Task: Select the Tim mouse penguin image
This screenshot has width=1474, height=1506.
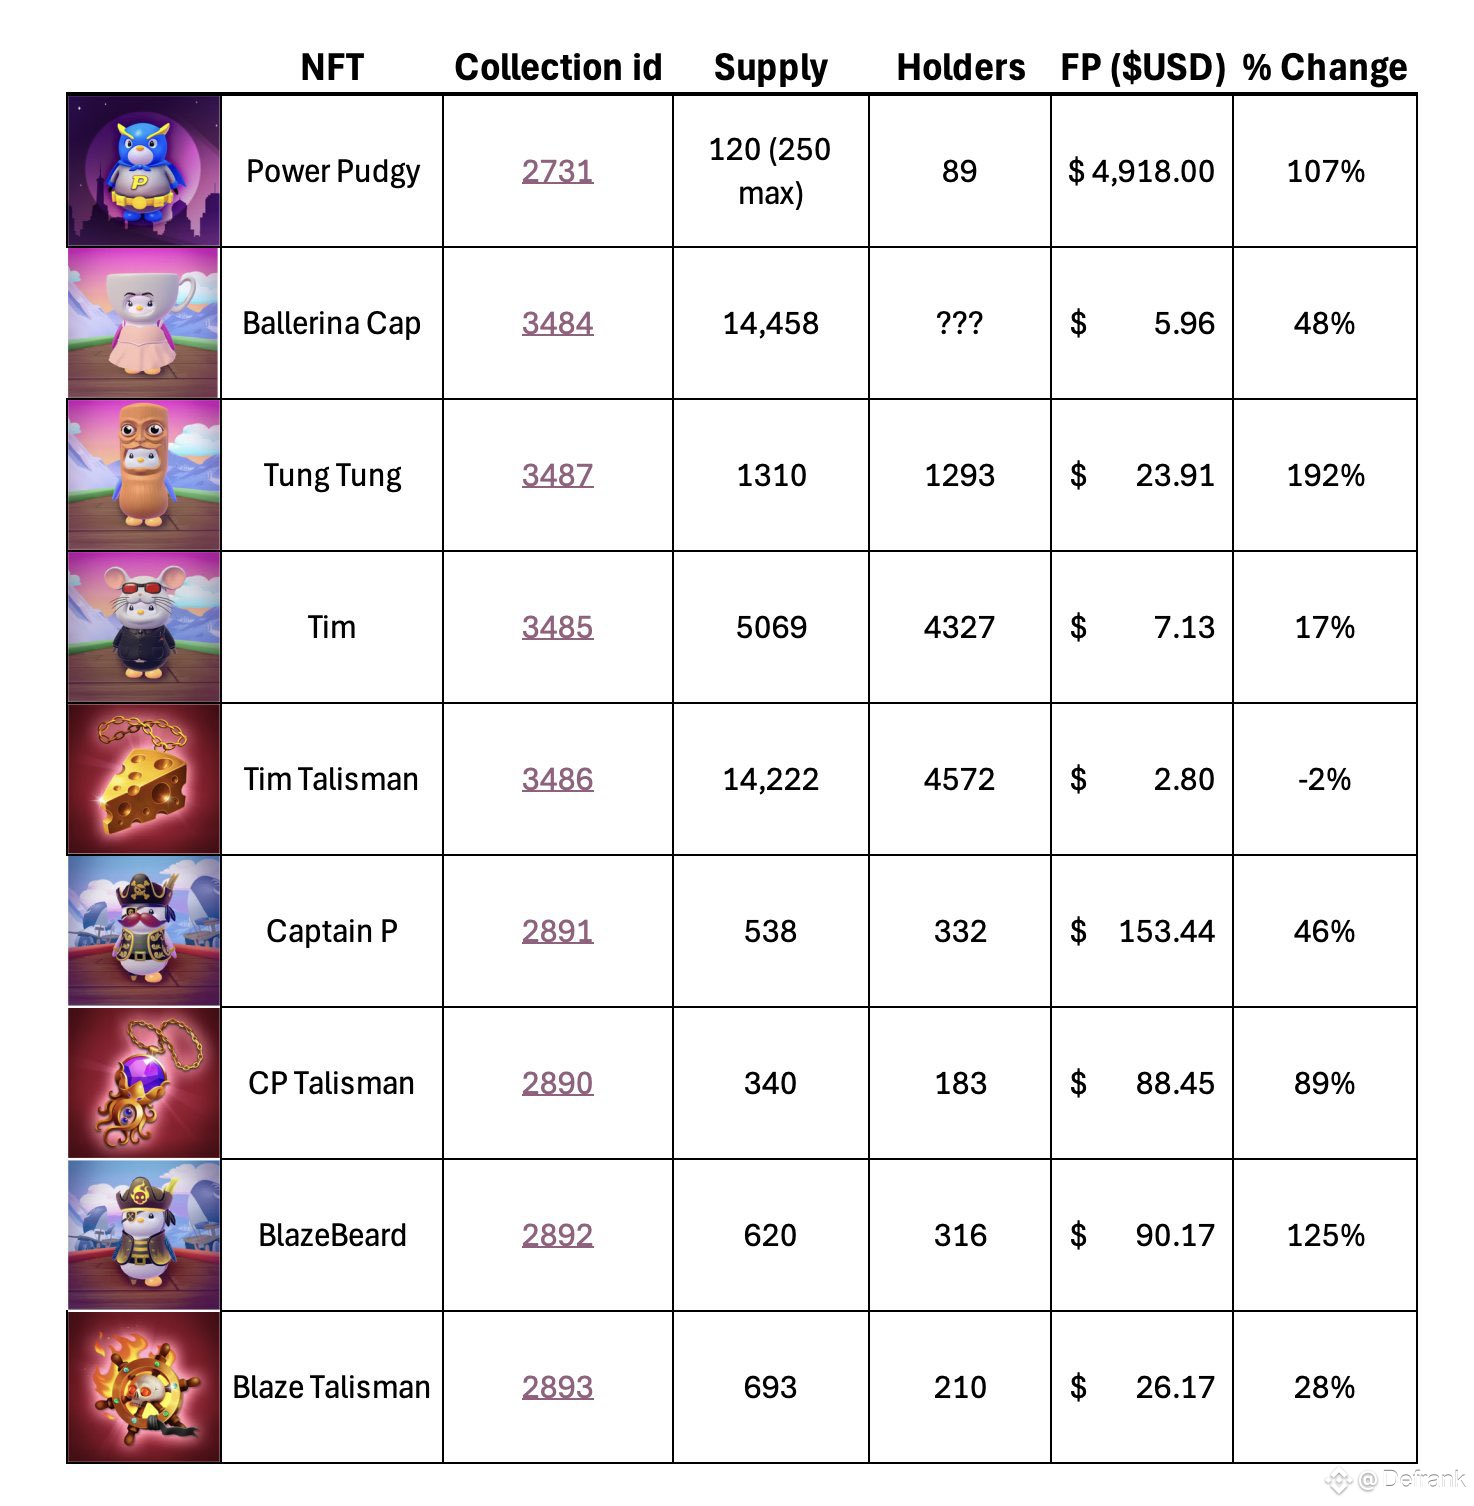Action: (144, 627)
